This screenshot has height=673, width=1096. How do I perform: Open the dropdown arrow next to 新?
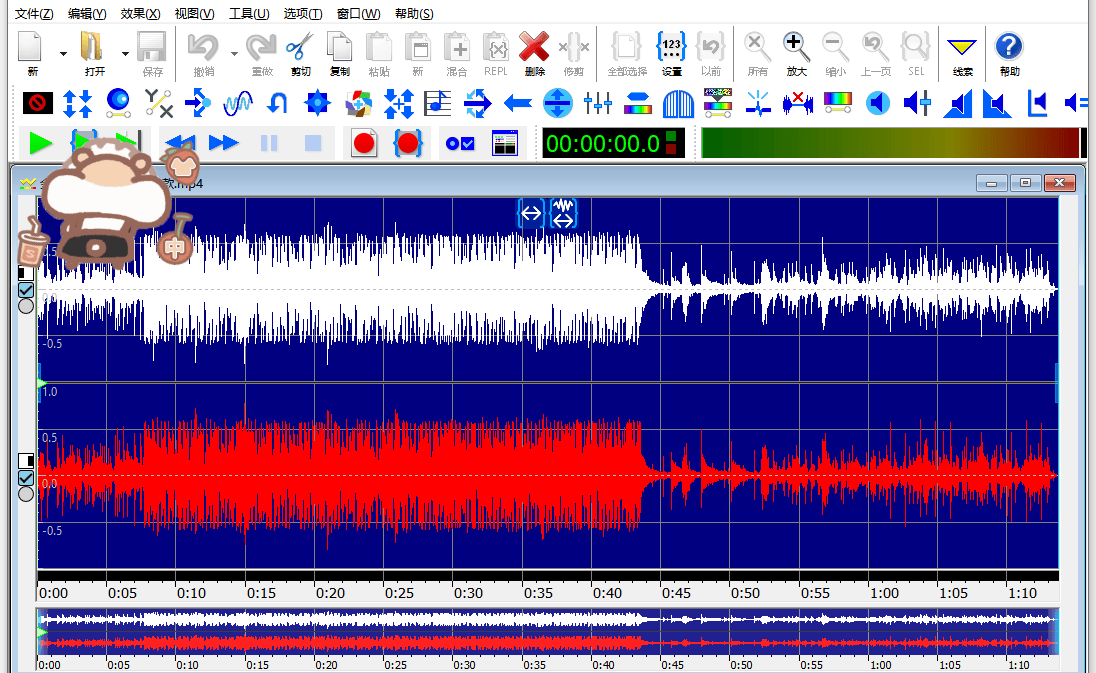[63, 54]
